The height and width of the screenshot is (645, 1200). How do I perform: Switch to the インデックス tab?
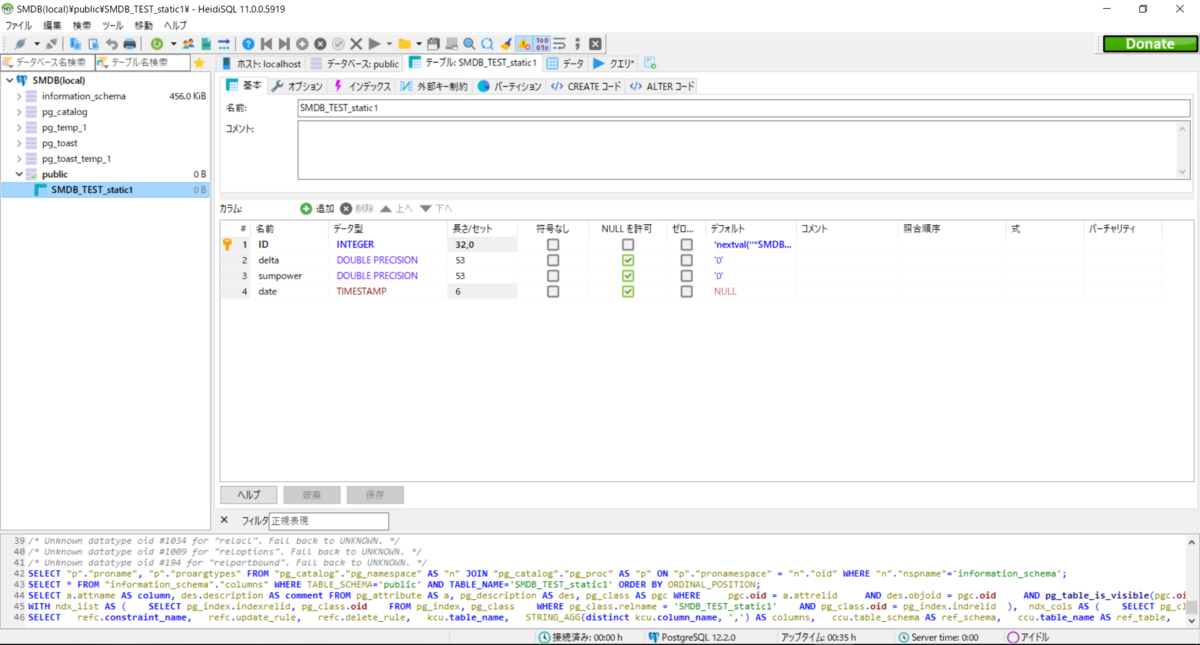361,86
